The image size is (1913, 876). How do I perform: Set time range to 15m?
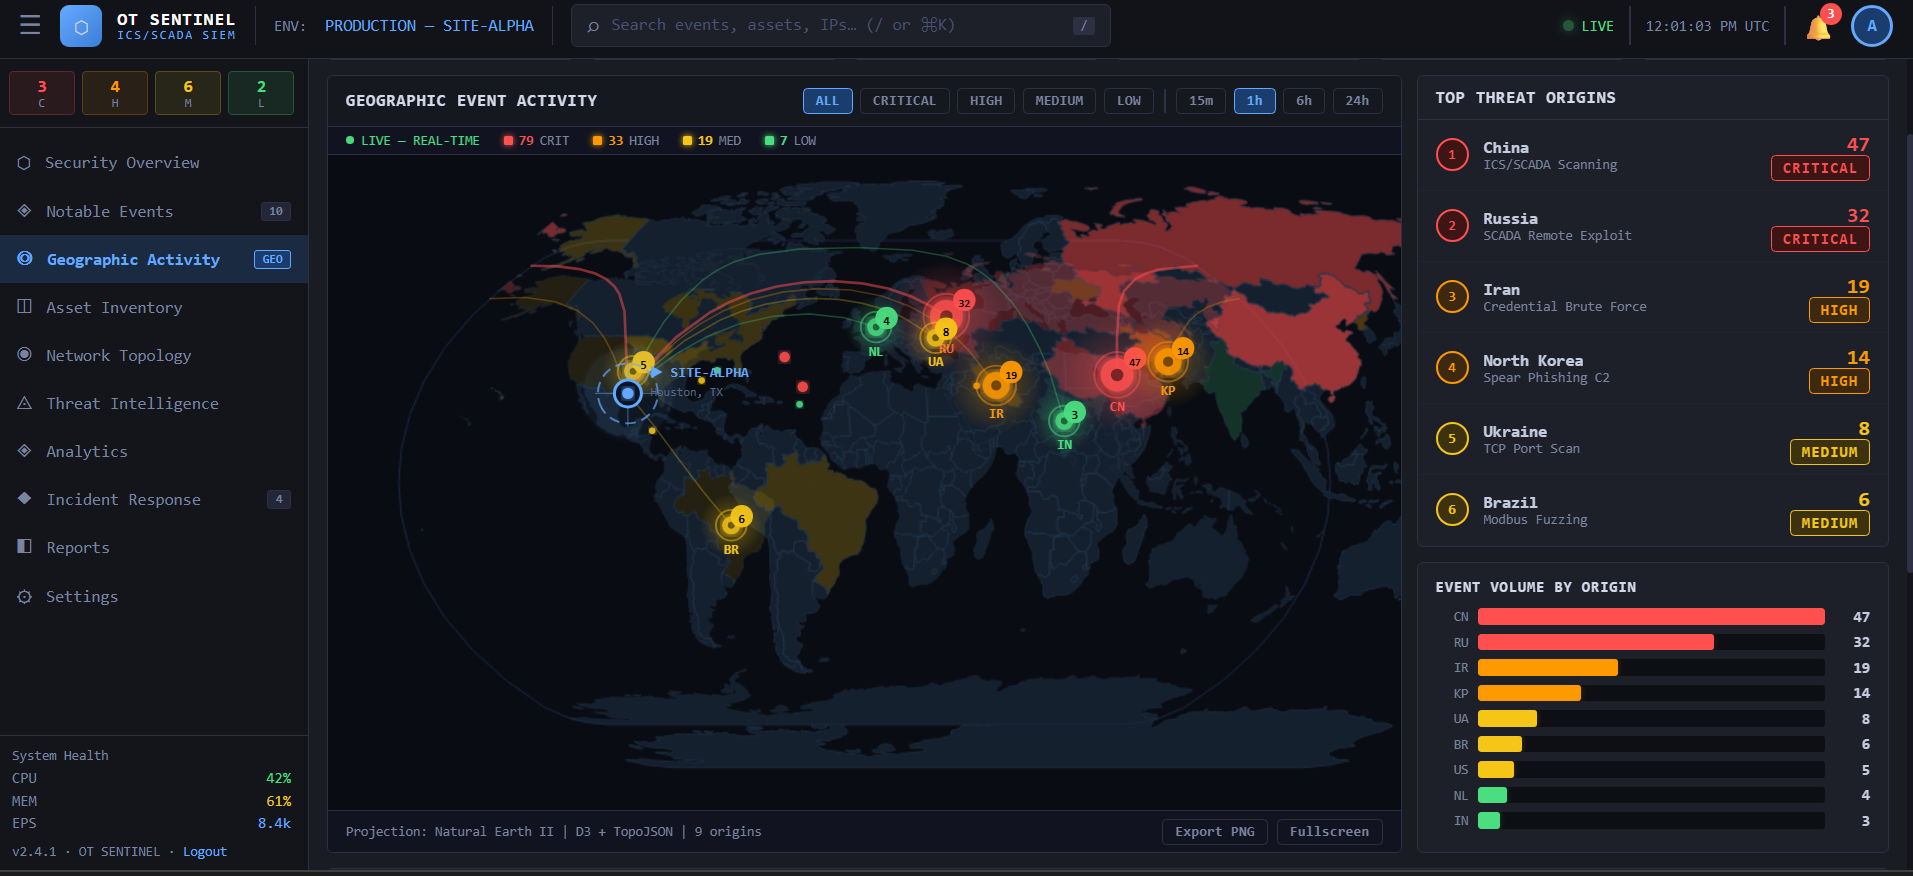[1201, 101]
